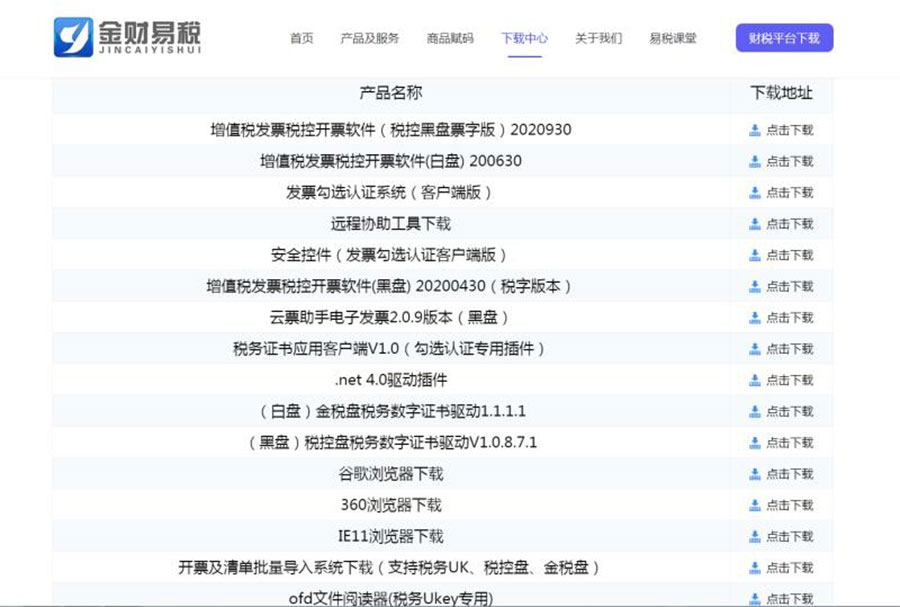Click the 下载地址 column header
900x607 pixels.
click(x=781, y=93)
